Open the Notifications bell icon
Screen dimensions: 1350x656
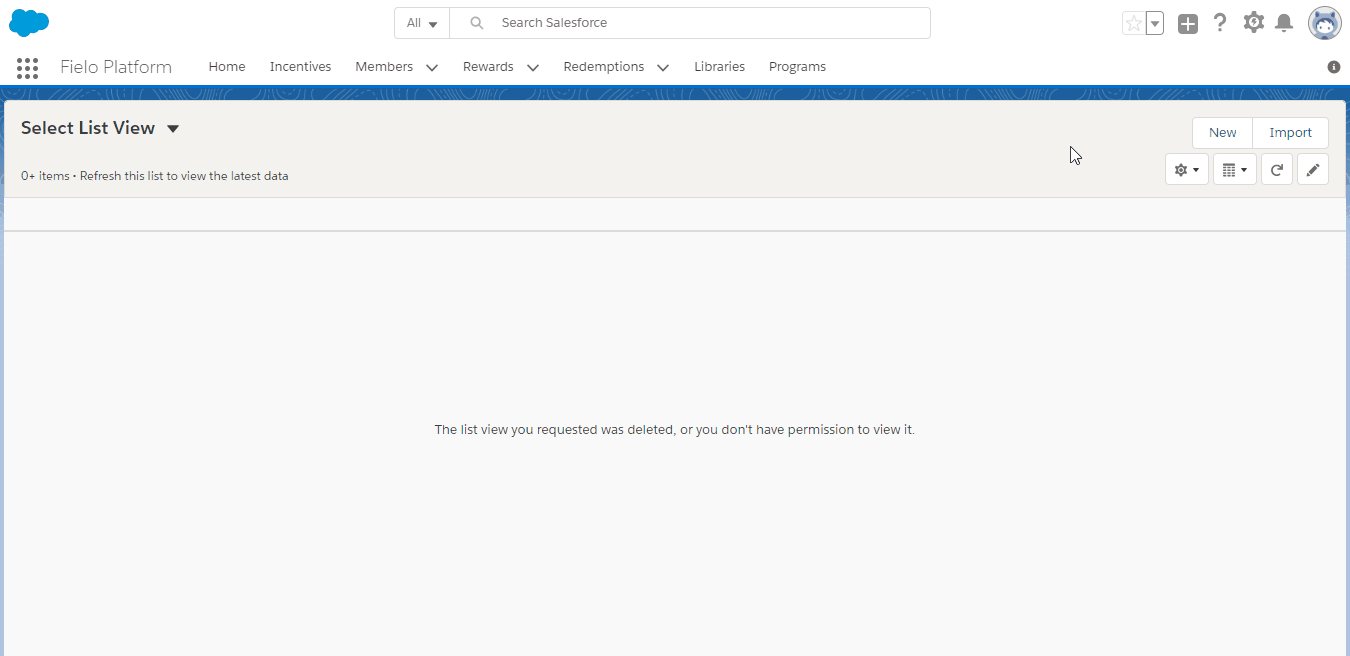click(1285, 23)
